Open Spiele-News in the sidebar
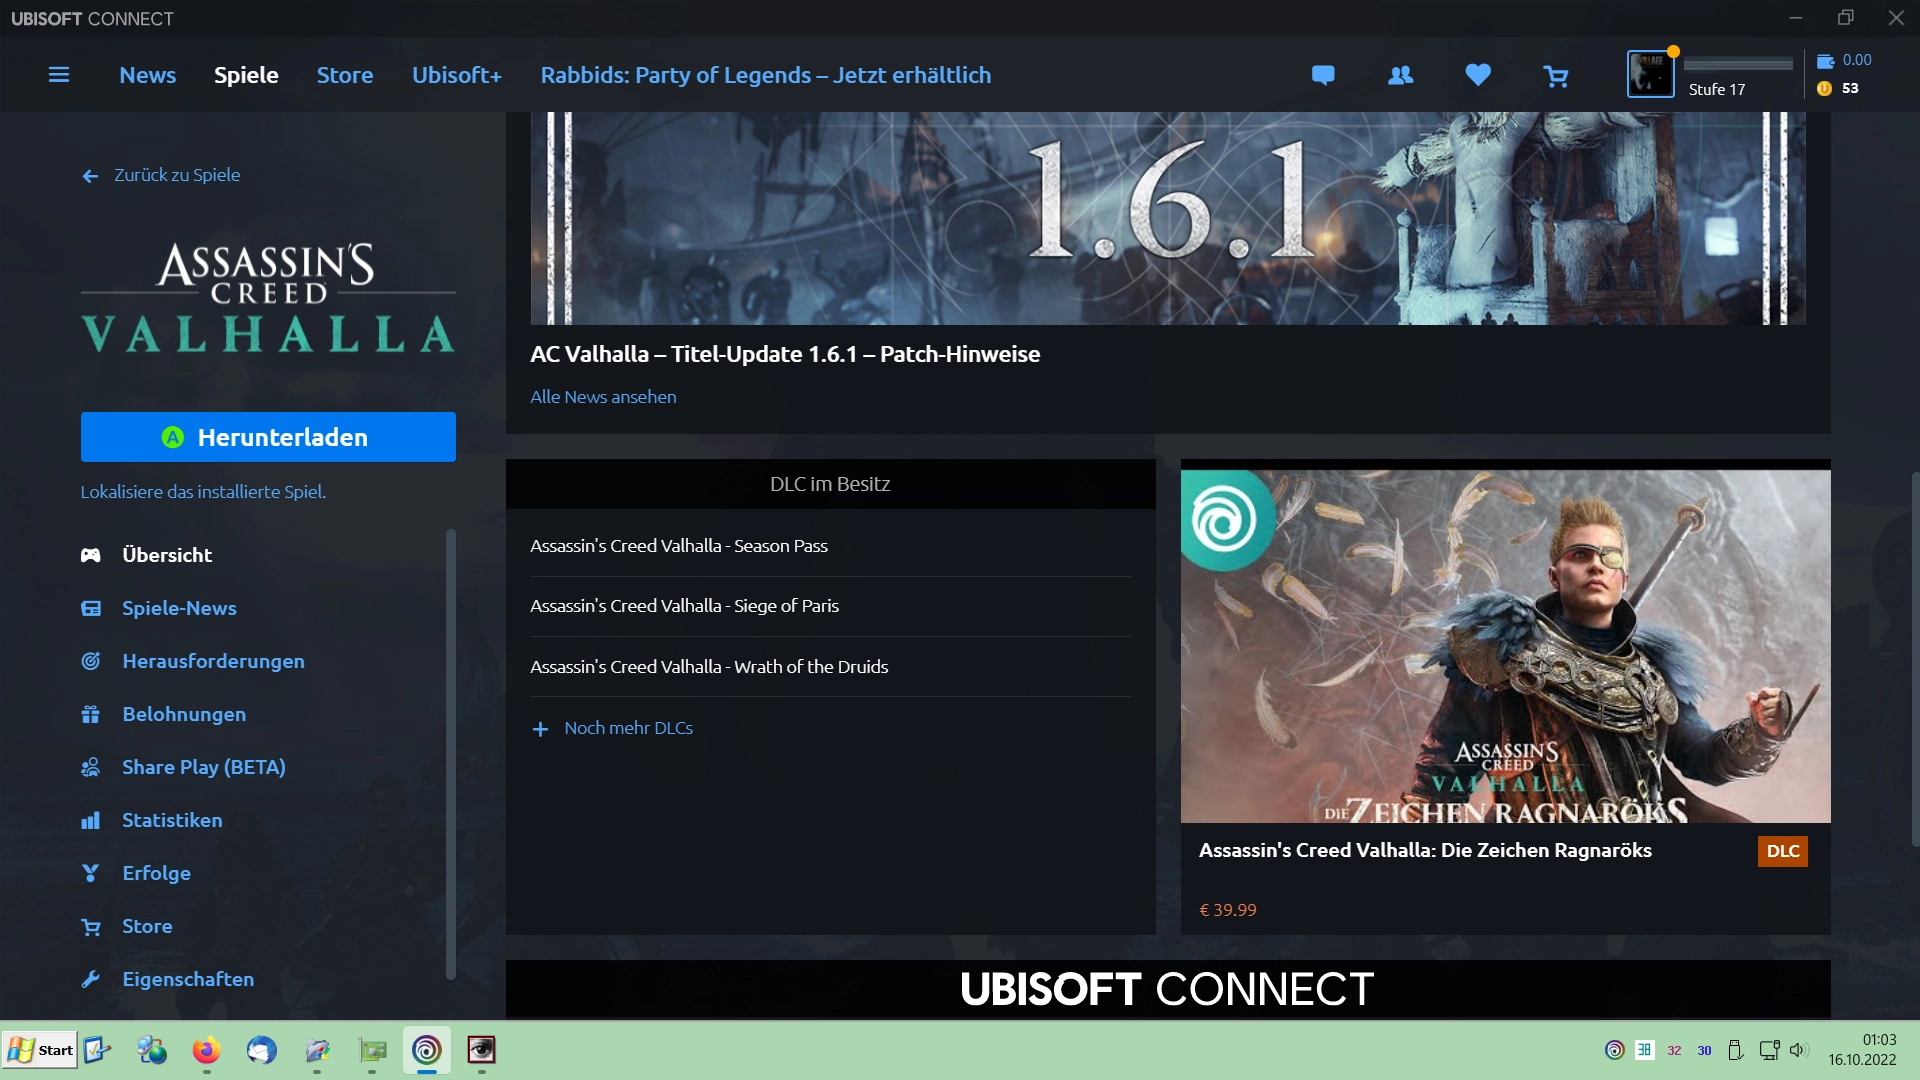The width and height of the screenshot is (1920, 1080). pos(159,608)
